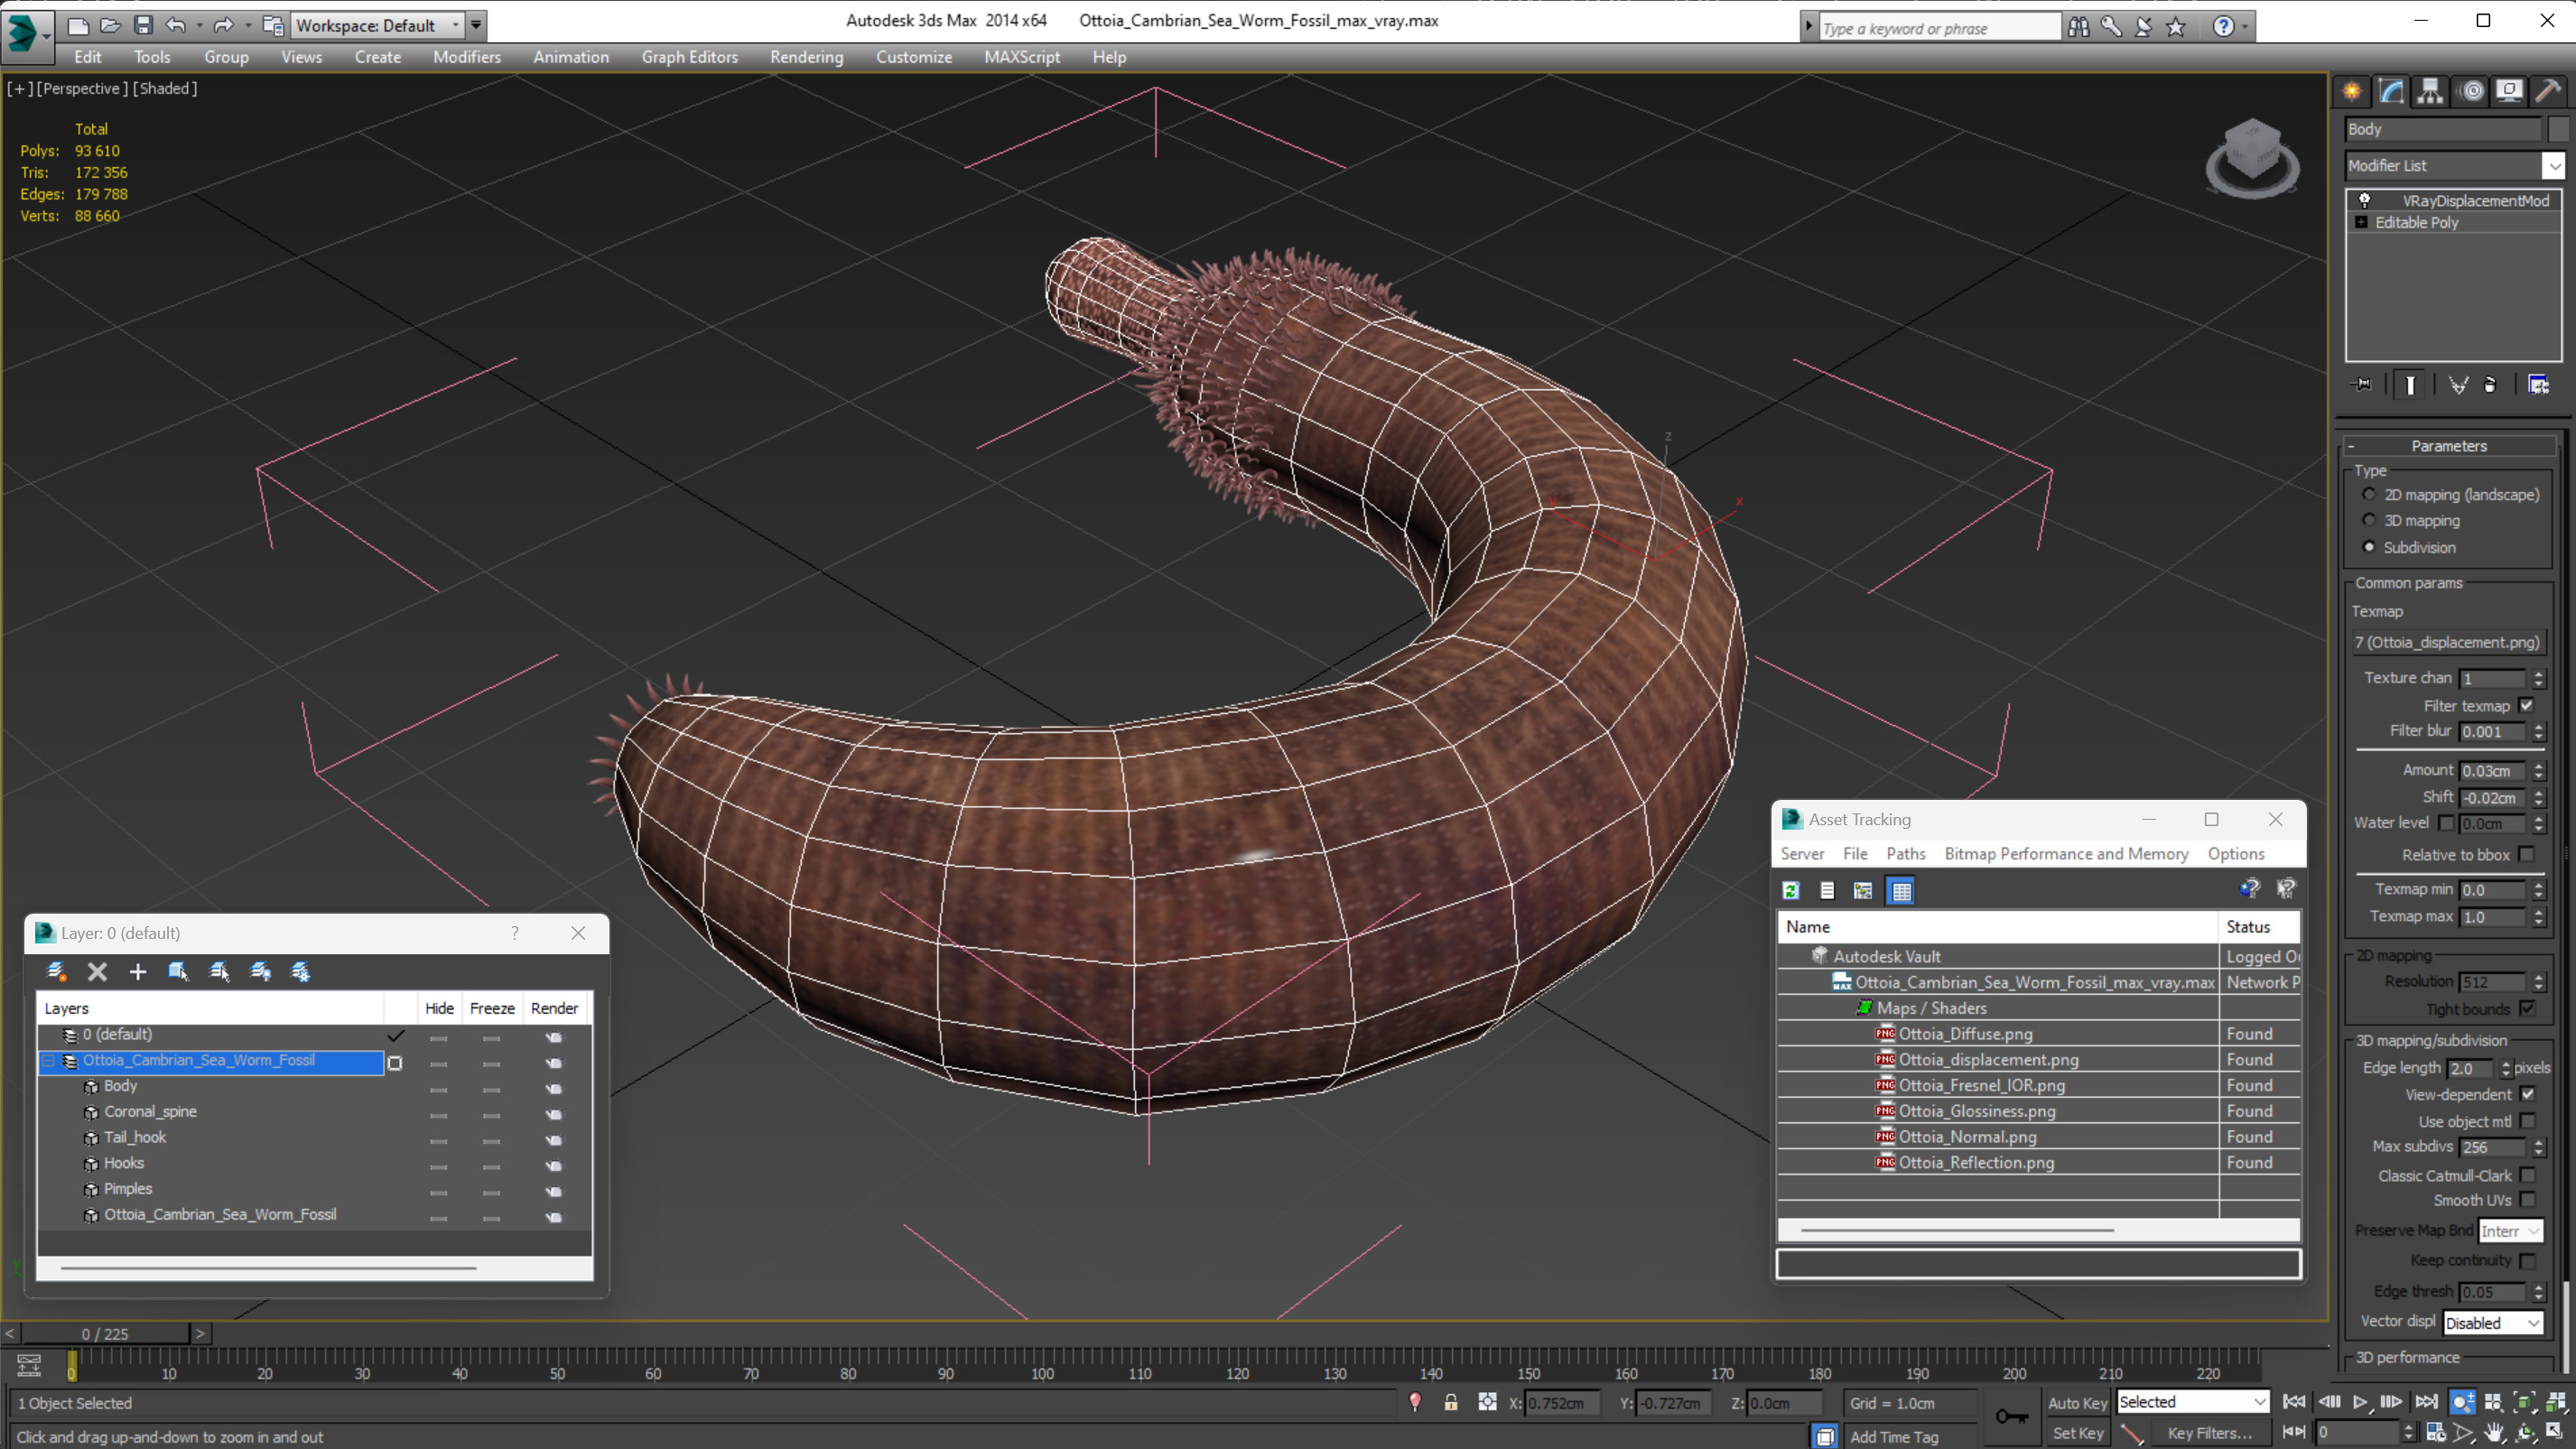The height and width of the screenshot is (1449, 2576).
Task: Open the Hierarchy command panel tab
Action: 2430,91
